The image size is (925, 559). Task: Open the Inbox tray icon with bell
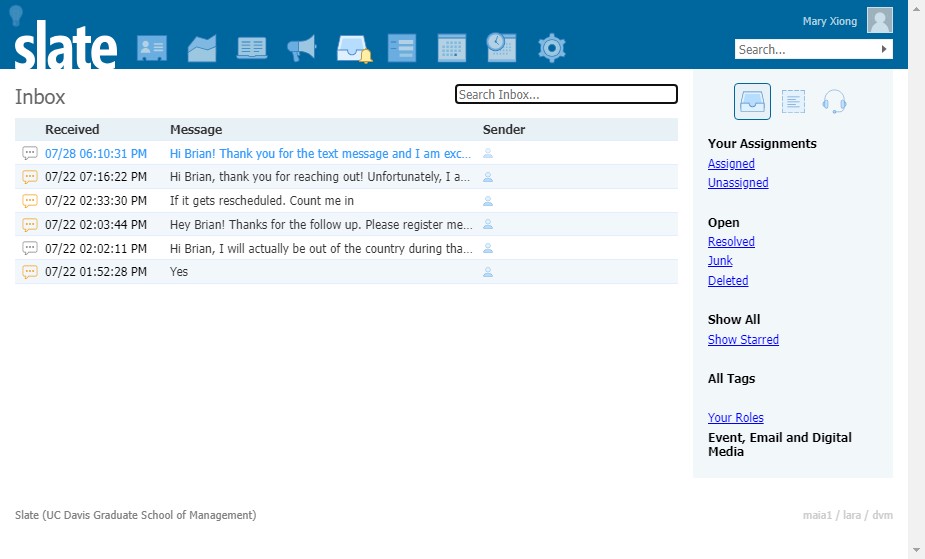coord(354,48)
